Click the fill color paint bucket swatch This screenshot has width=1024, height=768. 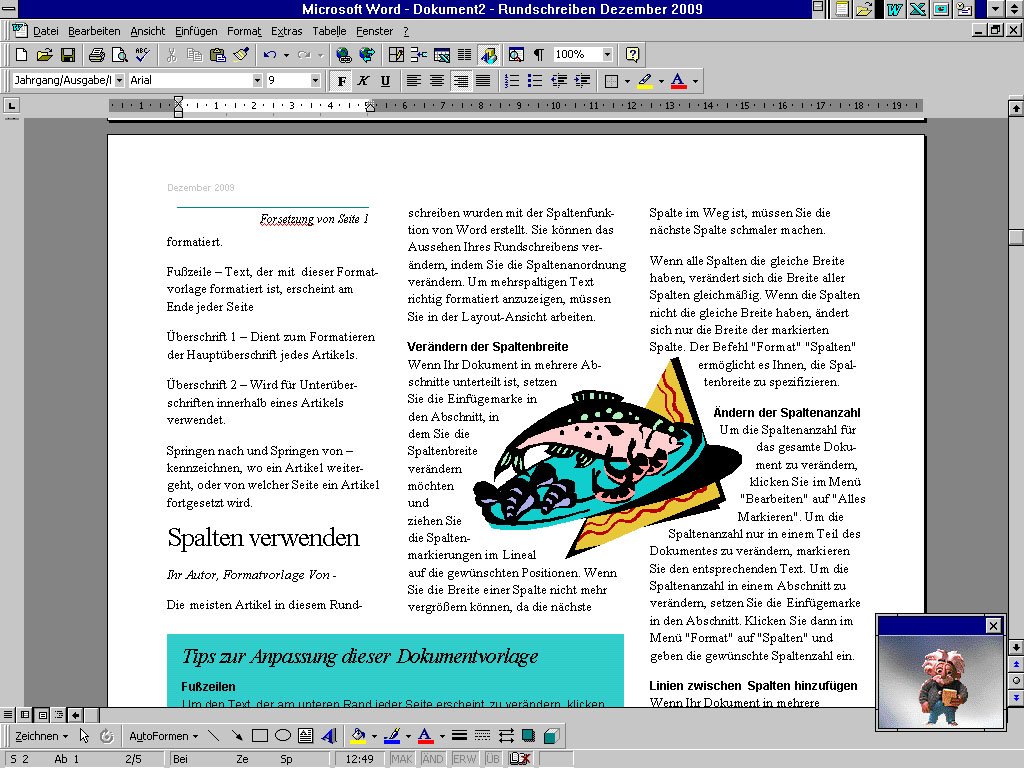pyautogui.click(x=360, y=736)
